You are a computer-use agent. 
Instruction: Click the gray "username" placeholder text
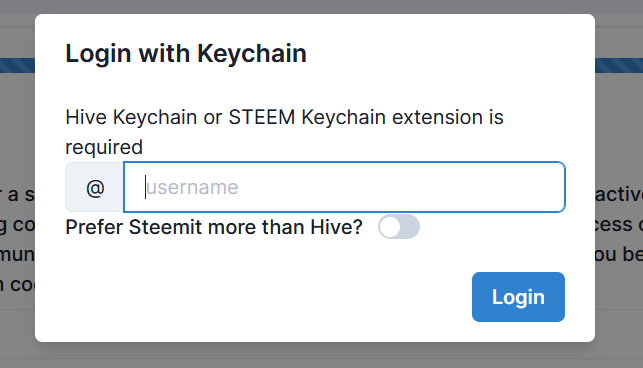point(192,187)
